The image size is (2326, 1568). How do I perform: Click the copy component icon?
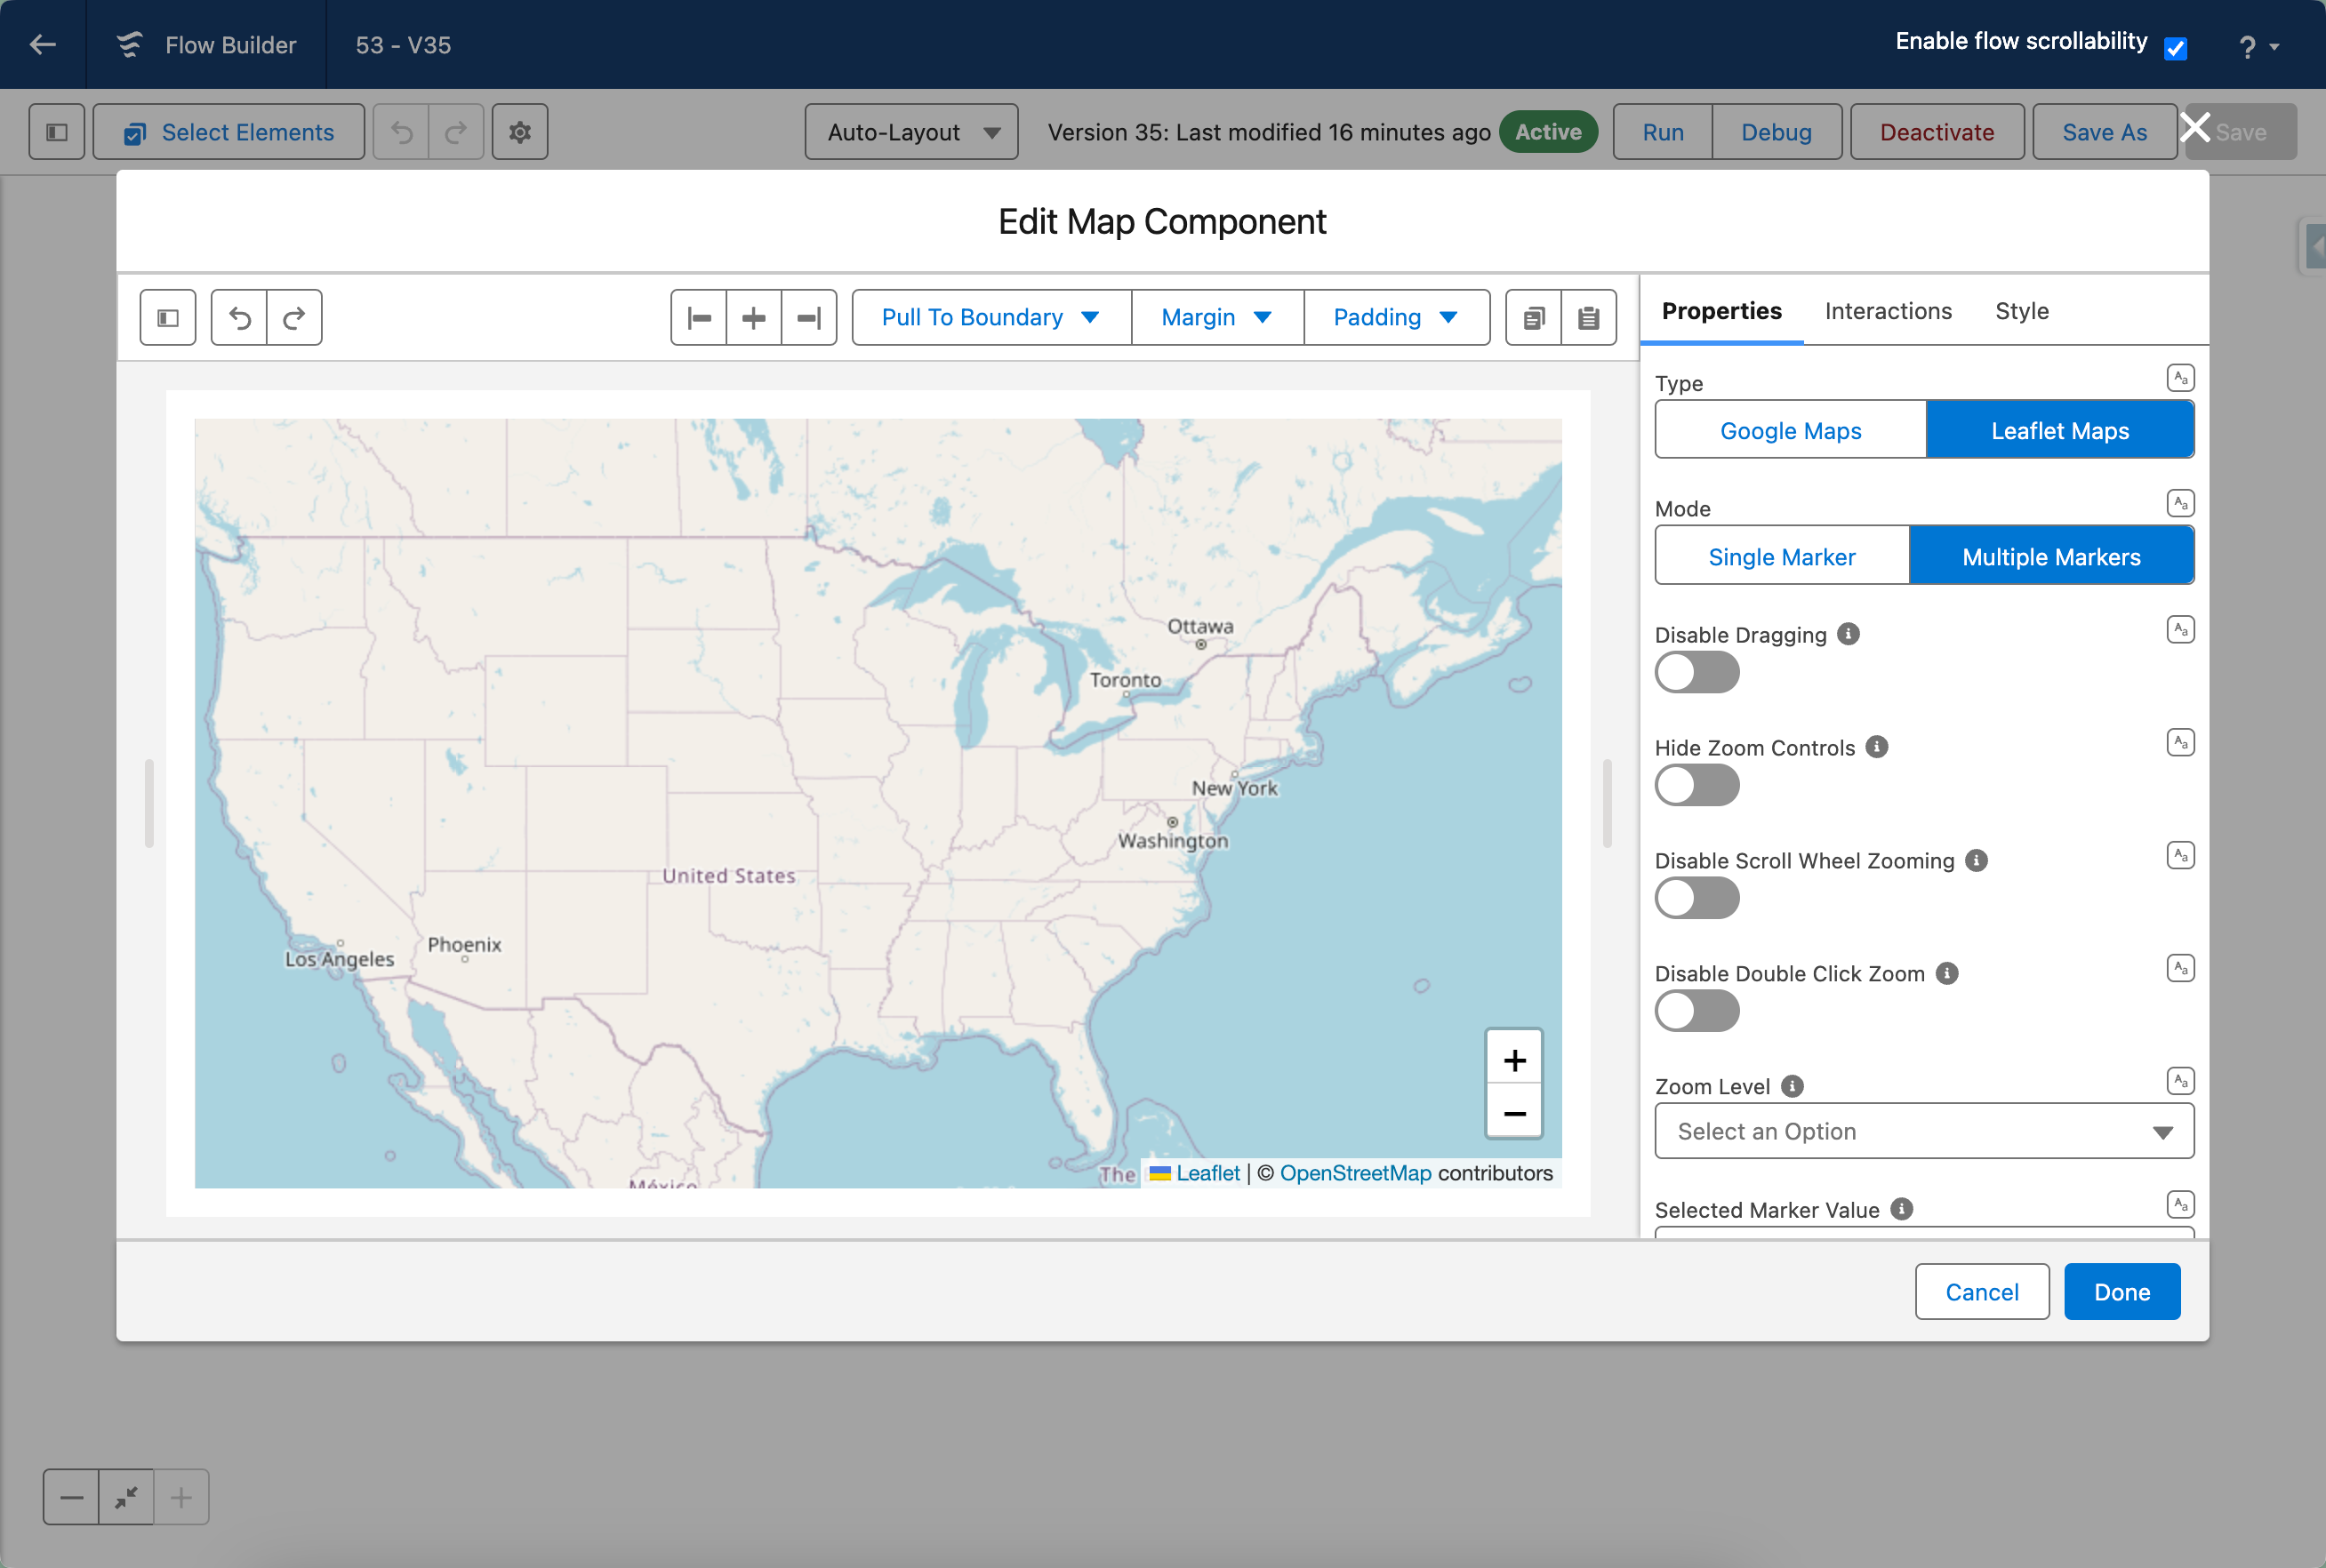(x=1534, y=318)
